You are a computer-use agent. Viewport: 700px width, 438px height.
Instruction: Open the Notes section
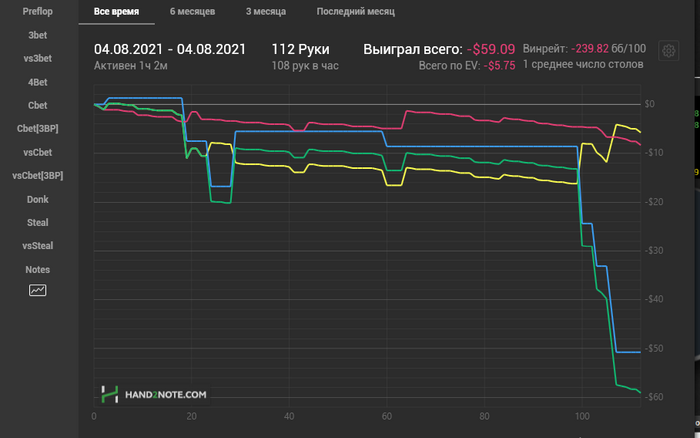(x=38, y=269)
